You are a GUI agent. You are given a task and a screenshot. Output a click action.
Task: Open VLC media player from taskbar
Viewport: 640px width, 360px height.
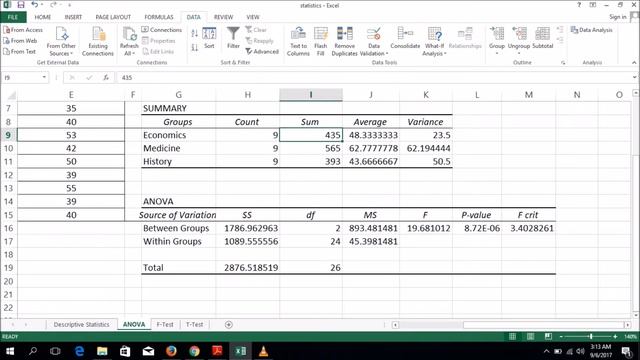pyautogui.click(x=264, y=351)
